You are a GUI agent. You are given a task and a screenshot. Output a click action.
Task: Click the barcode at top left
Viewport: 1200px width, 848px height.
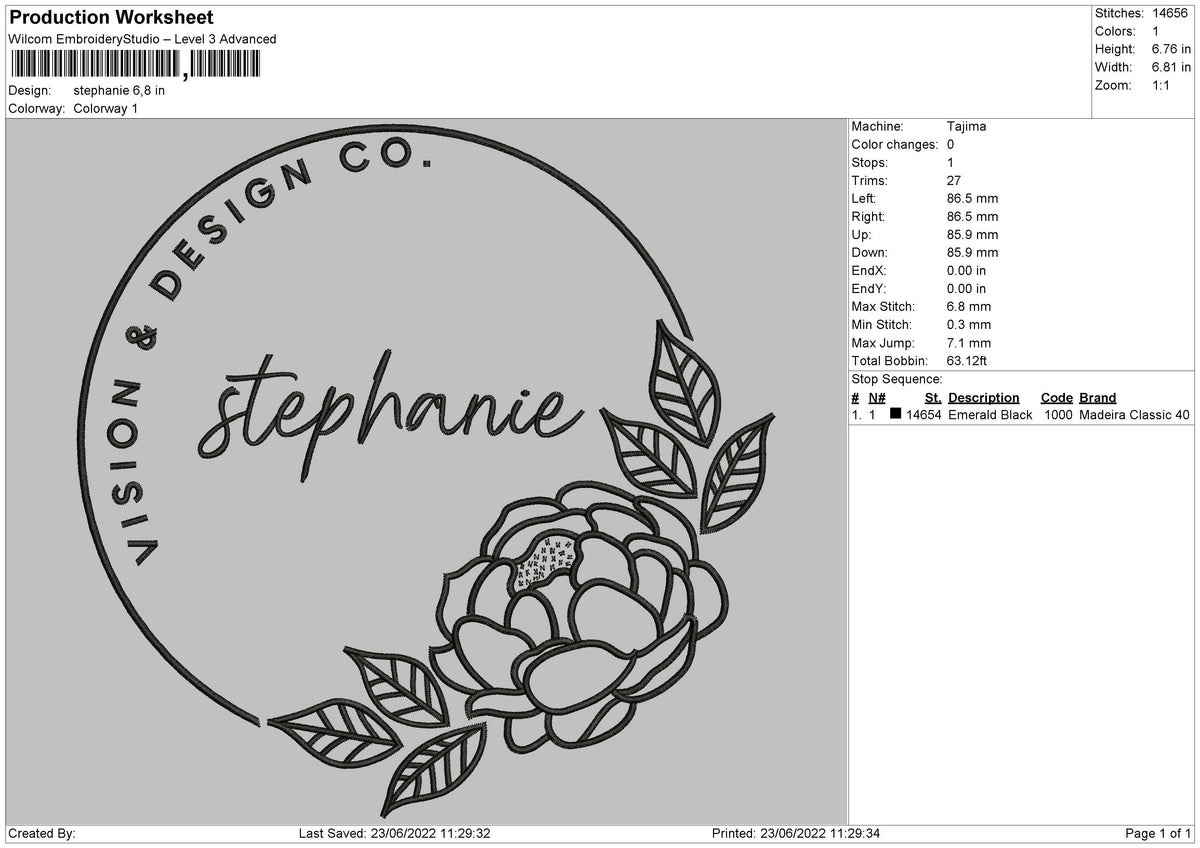point(135,65)
